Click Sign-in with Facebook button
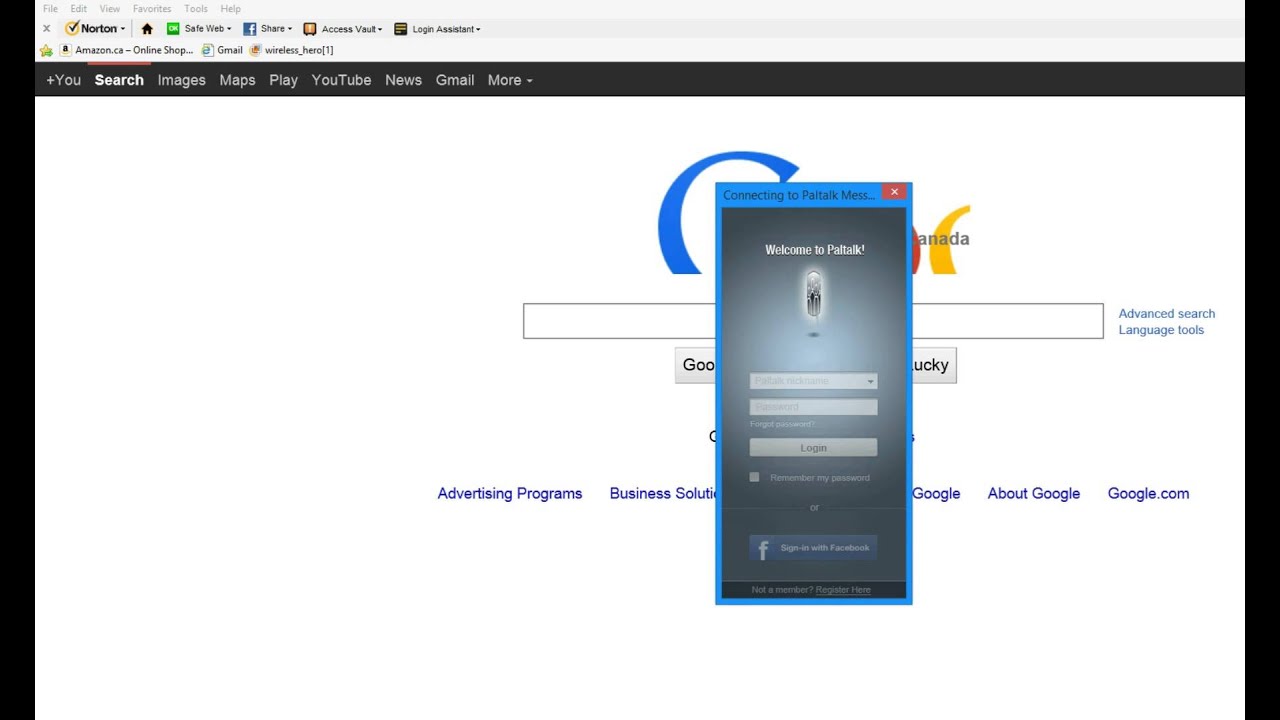Image resolution: width=1280 pixels, height=720 pixels. (813, 548)
